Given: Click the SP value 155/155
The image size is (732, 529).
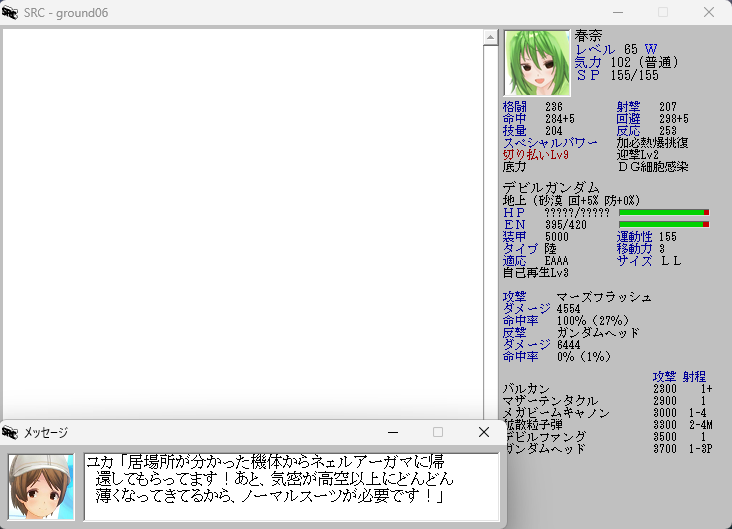Looking at the screenshot, I should (634, 75).
